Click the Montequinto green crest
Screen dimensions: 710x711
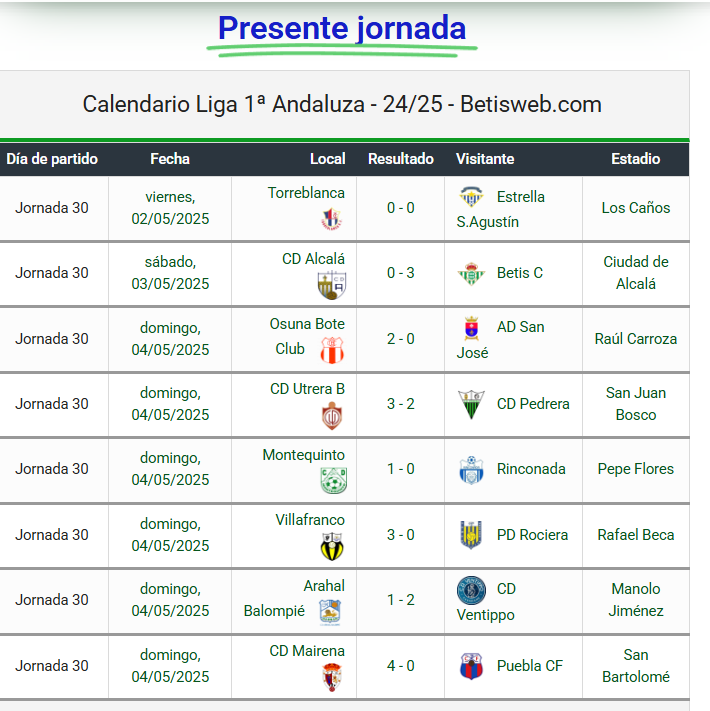point(334,480)
